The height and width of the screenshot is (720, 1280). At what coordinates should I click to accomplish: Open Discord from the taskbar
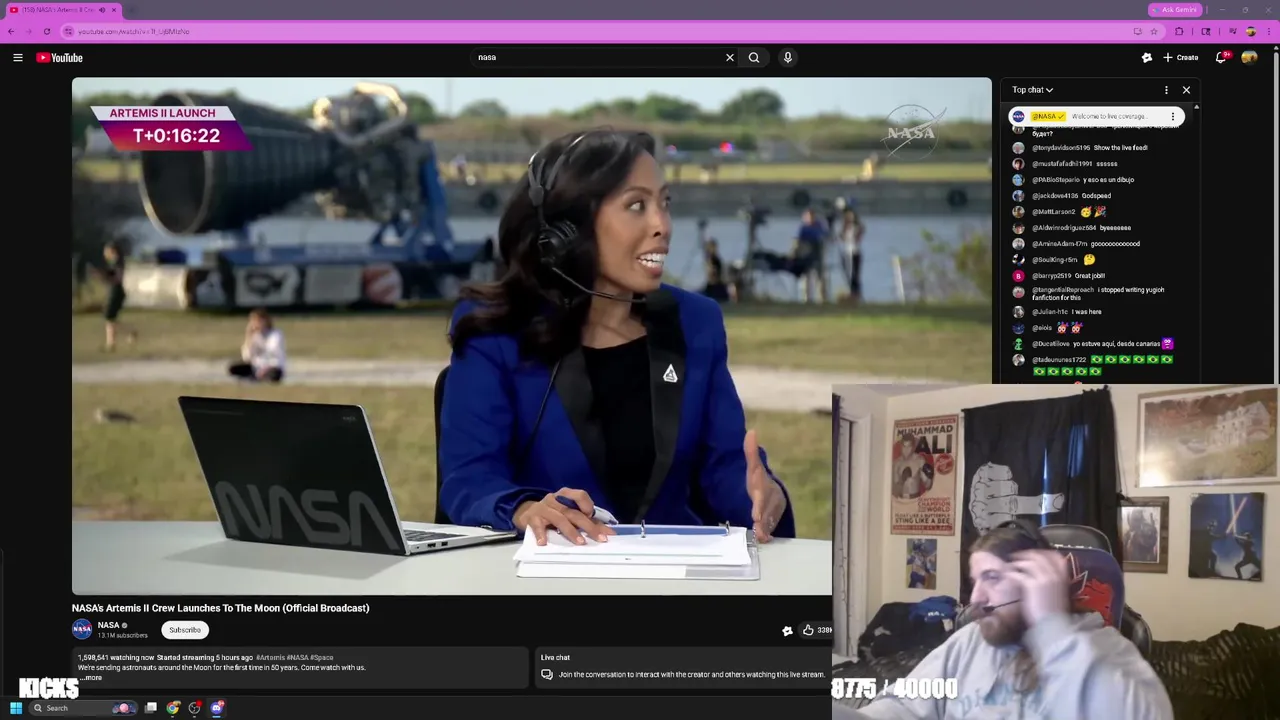(x=217, y=708)
